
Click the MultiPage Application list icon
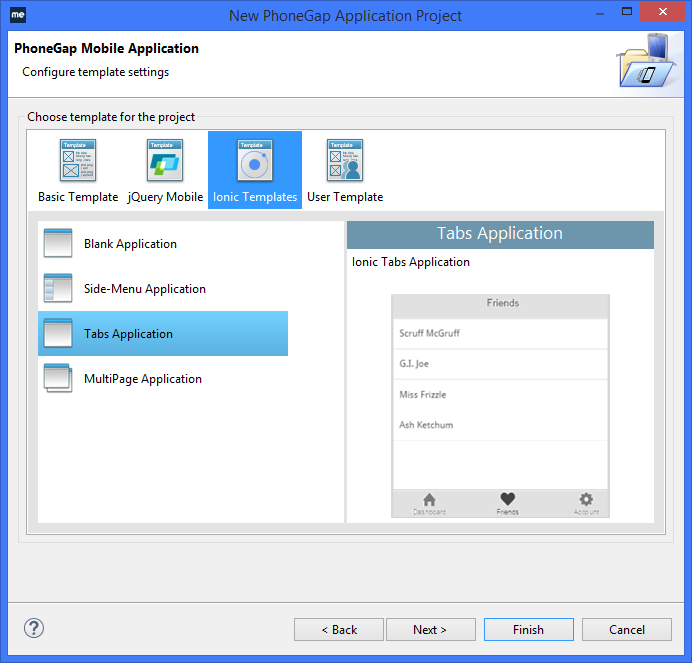(58, 379)
